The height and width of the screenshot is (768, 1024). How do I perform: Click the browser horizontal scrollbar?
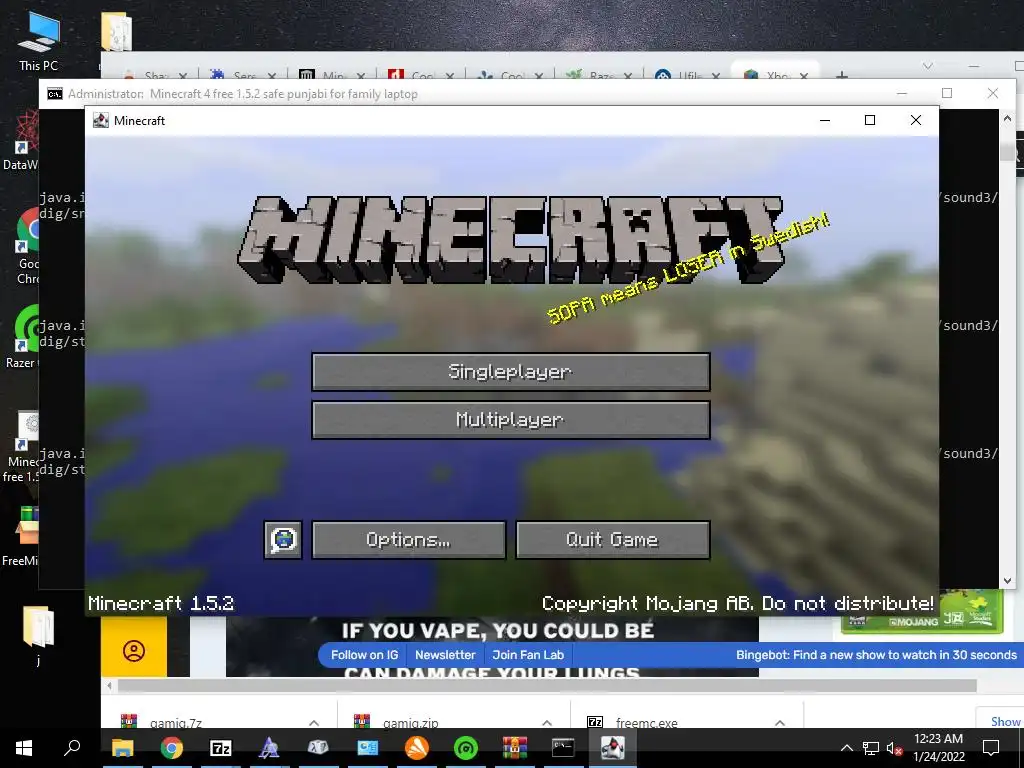[547, 686]
